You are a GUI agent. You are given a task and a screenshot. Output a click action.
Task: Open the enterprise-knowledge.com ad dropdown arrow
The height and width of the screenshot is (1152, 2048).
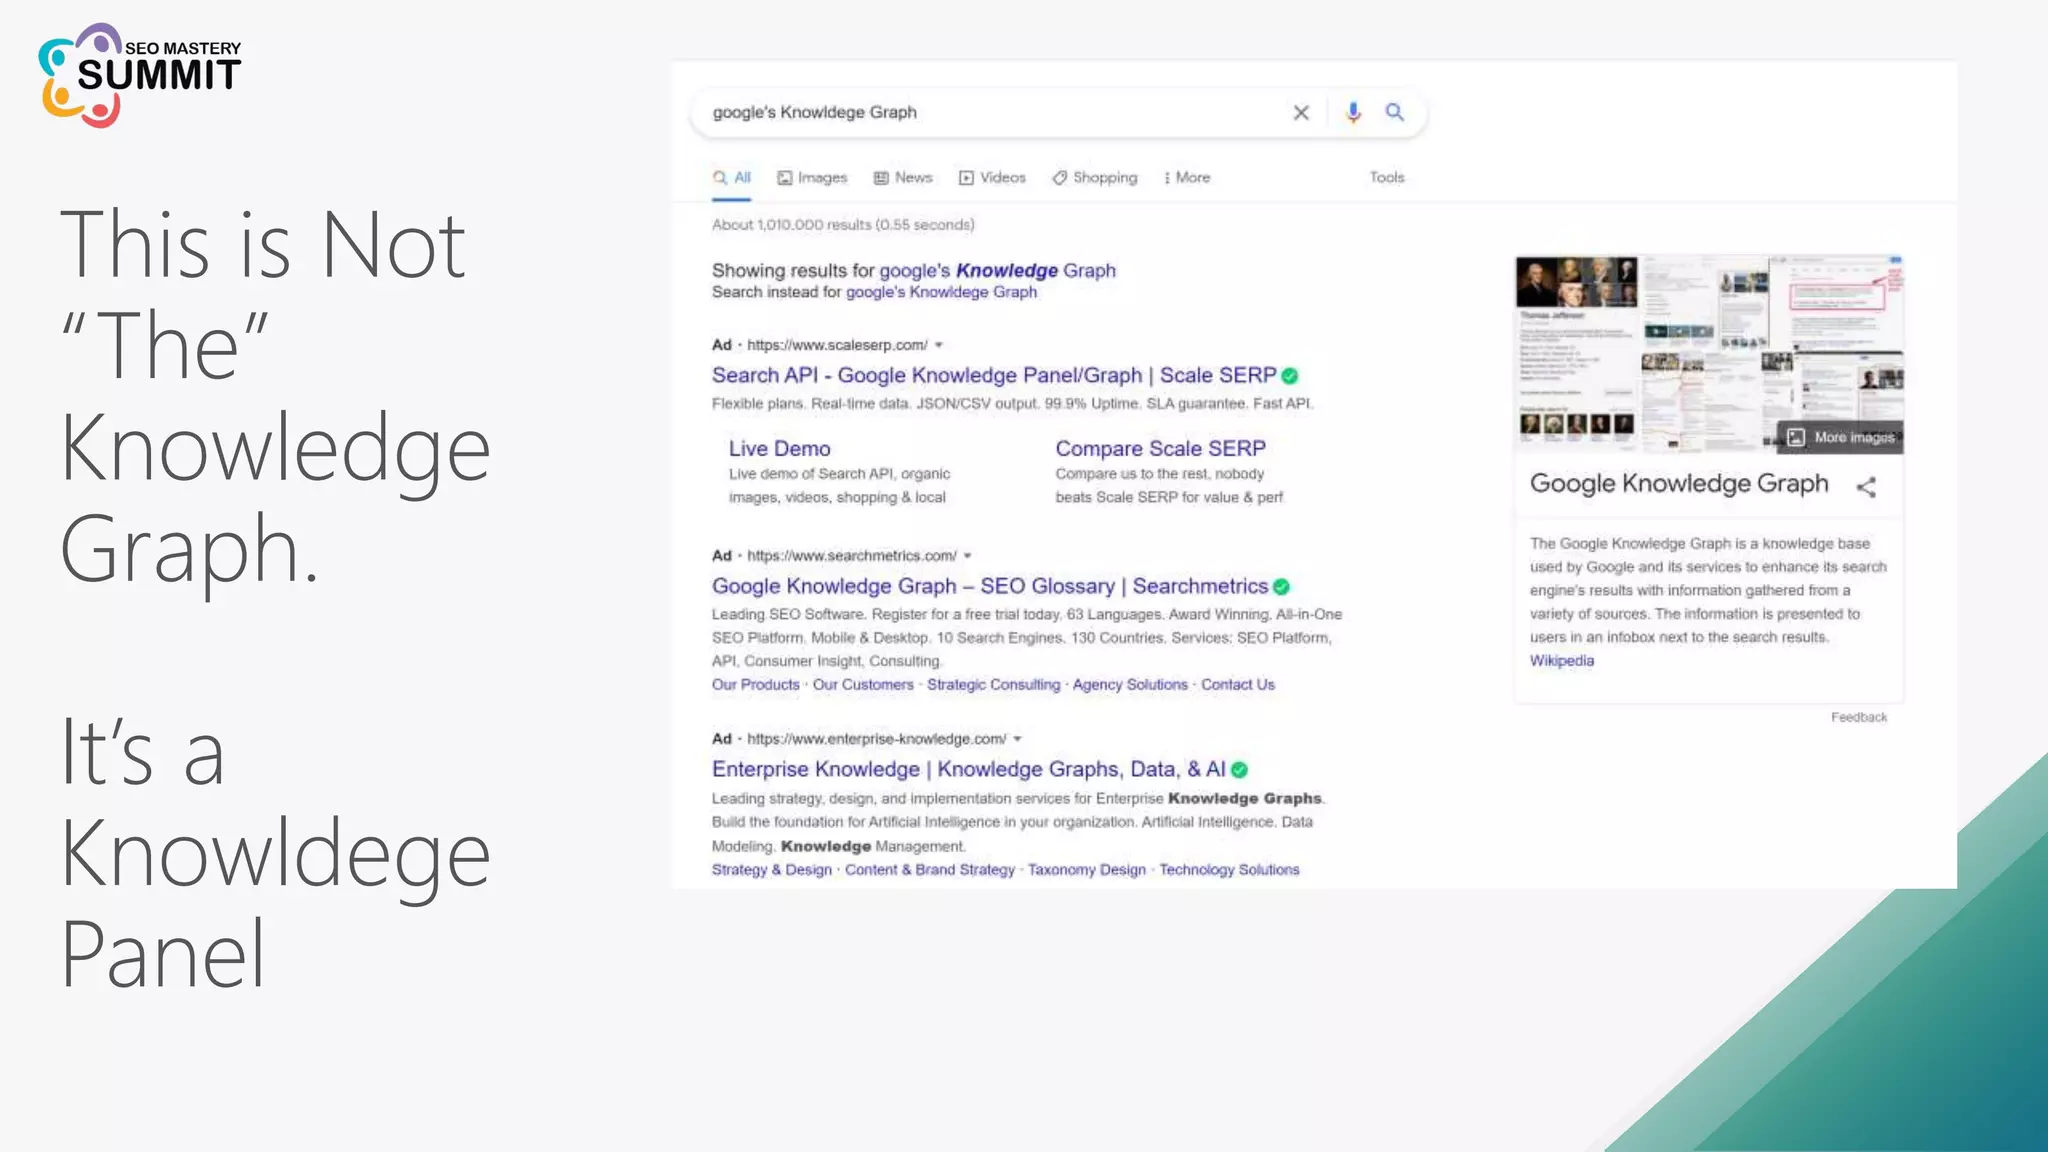1017,739
